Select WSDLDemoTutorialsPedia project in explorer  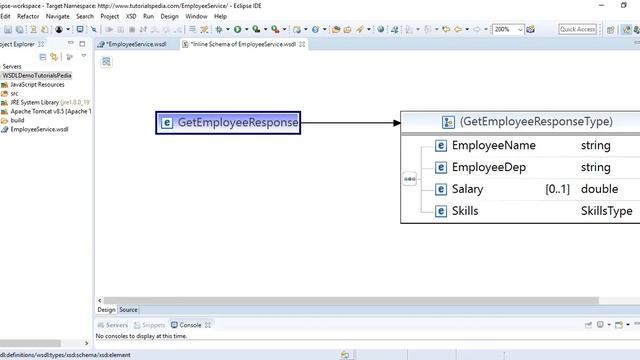point(37,76)
